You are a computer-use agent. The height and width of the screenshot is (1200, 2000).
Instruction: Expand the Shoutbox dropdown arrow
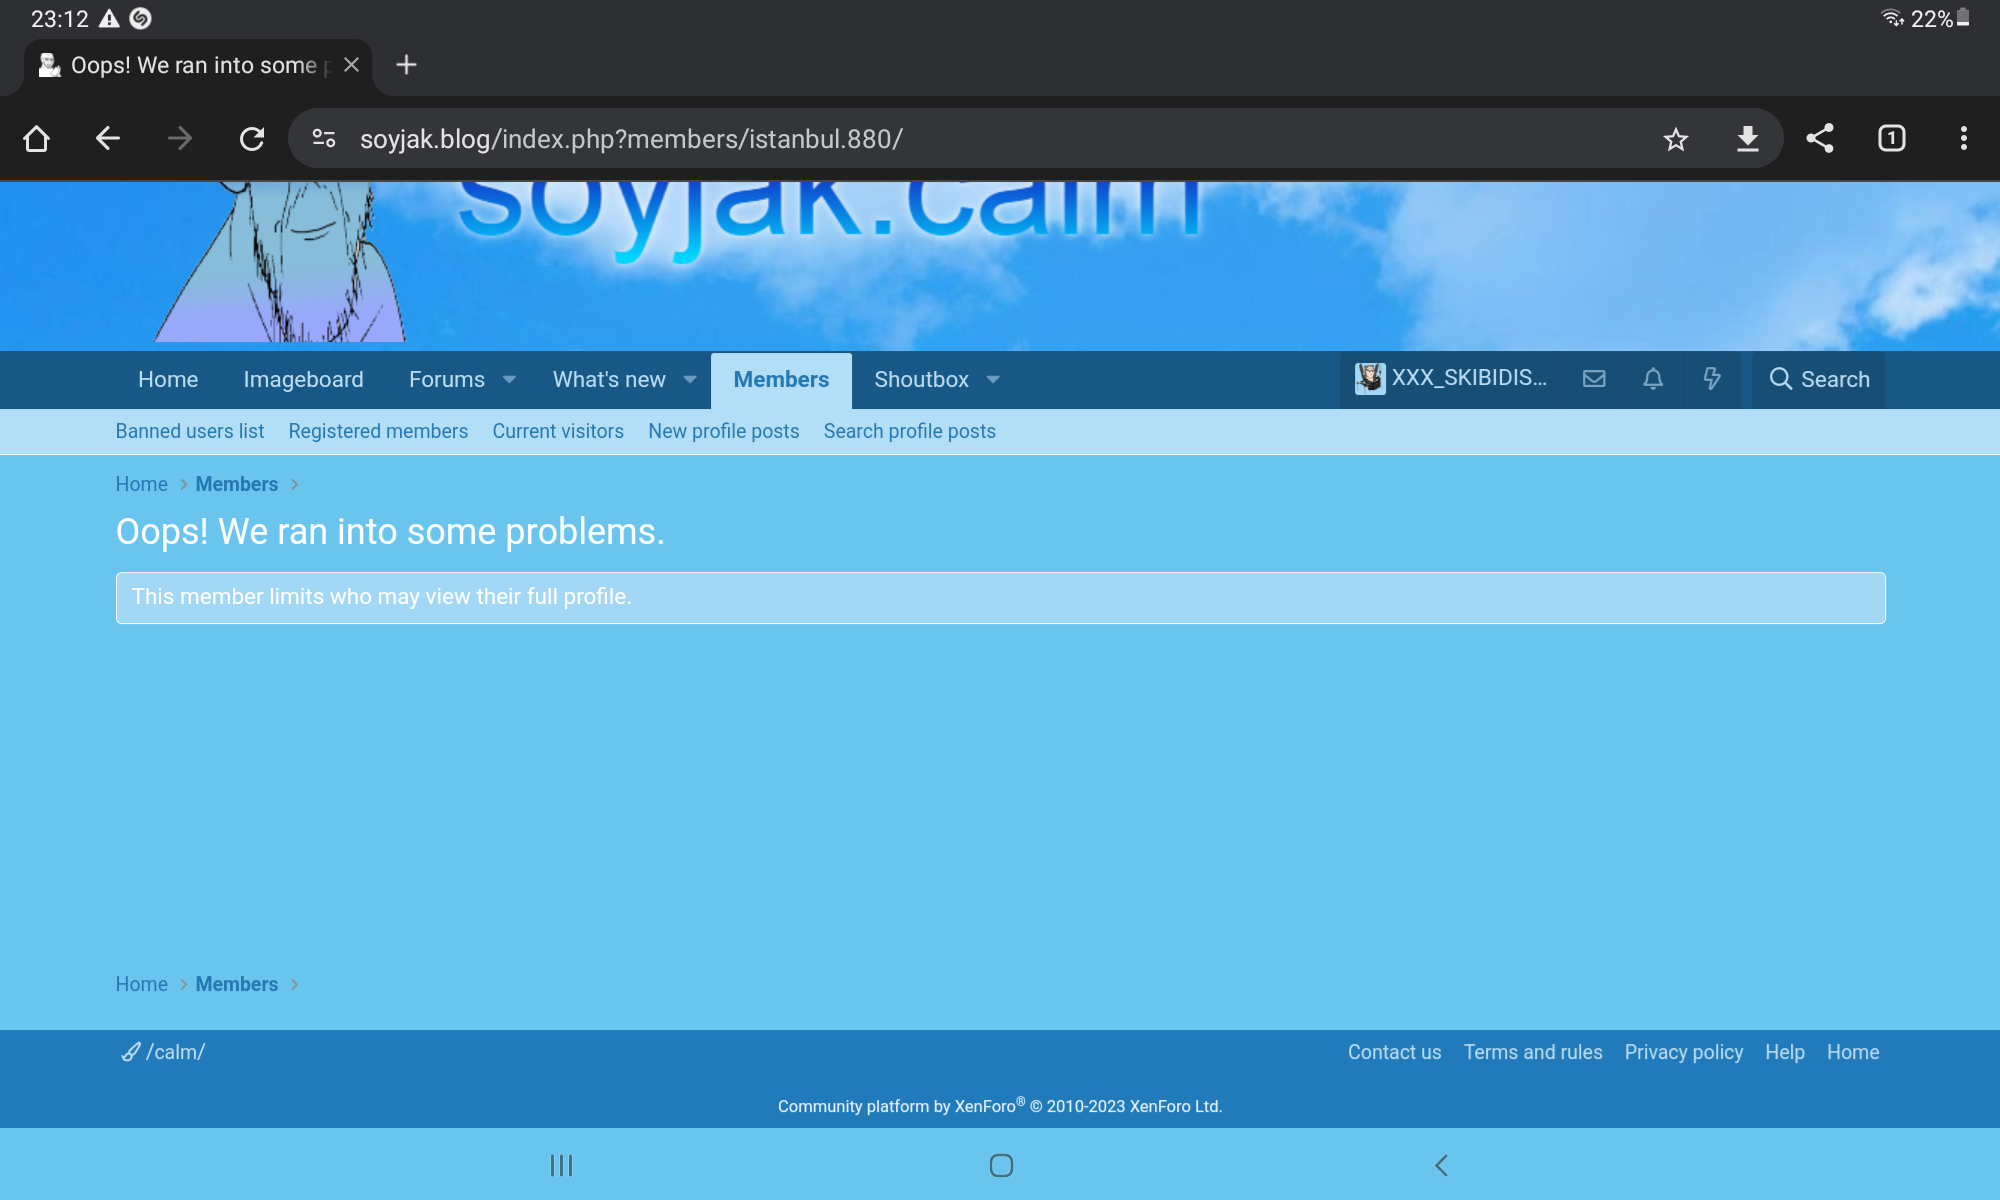[x=993, y=380]
